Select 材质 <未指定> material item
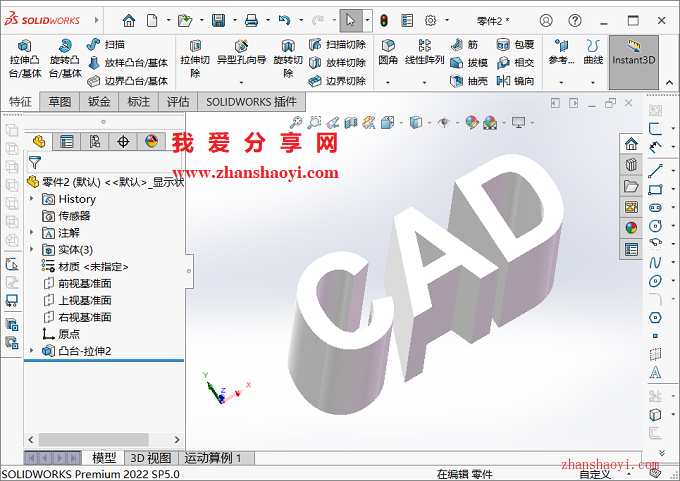The height and width of the screenshot is (481, 680). click(85, 266)
